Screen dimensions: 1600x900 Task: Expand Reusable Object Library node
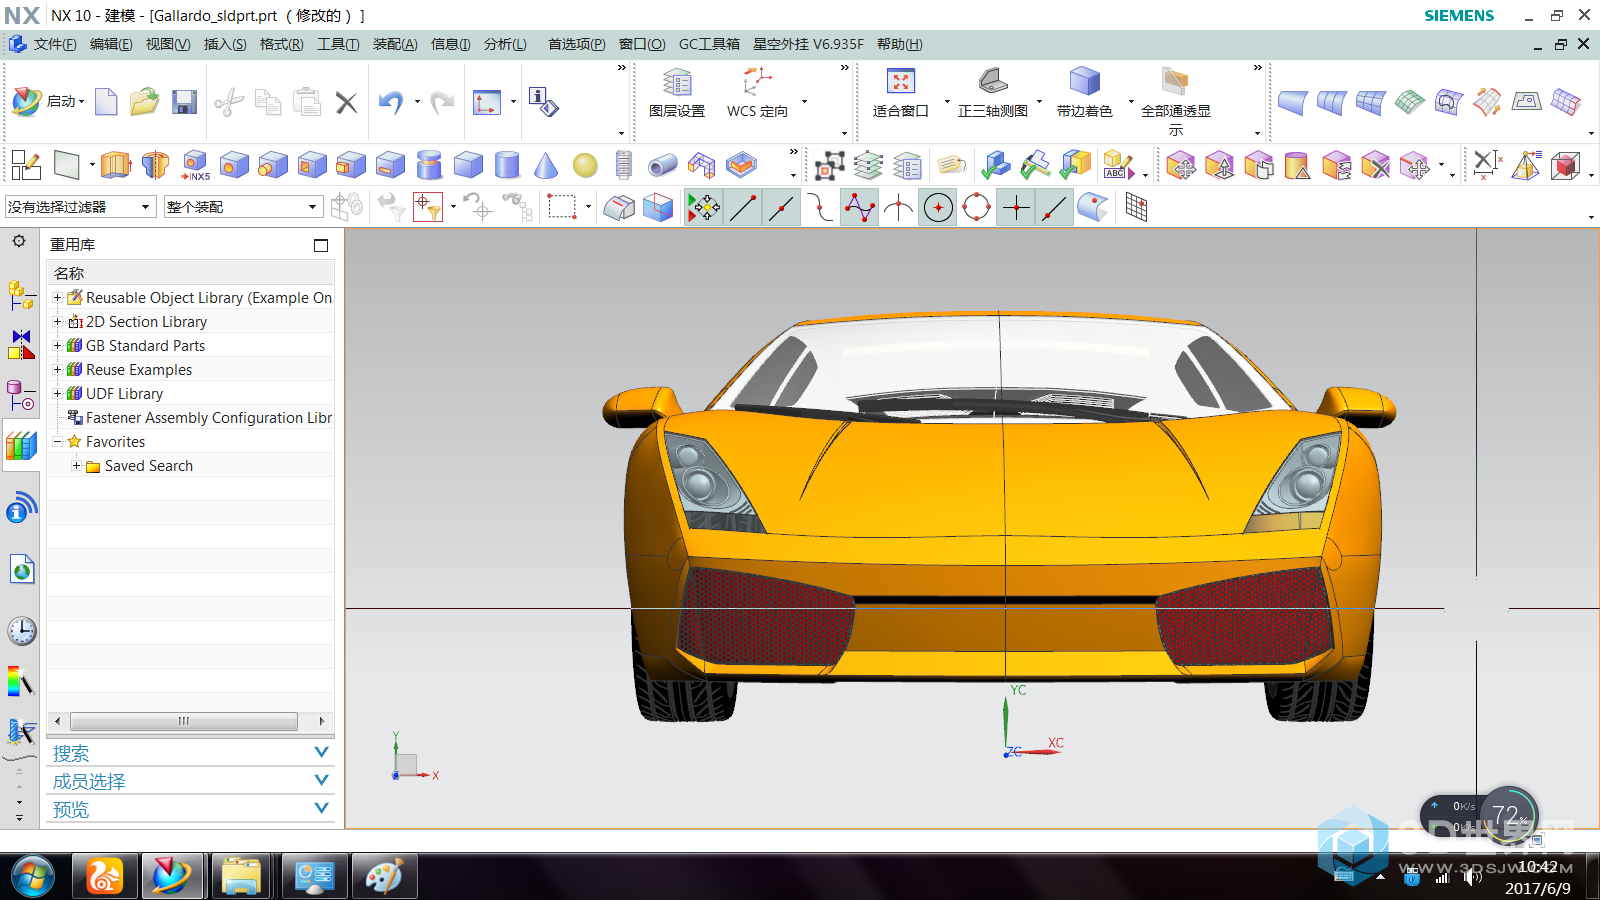[57, 298]
